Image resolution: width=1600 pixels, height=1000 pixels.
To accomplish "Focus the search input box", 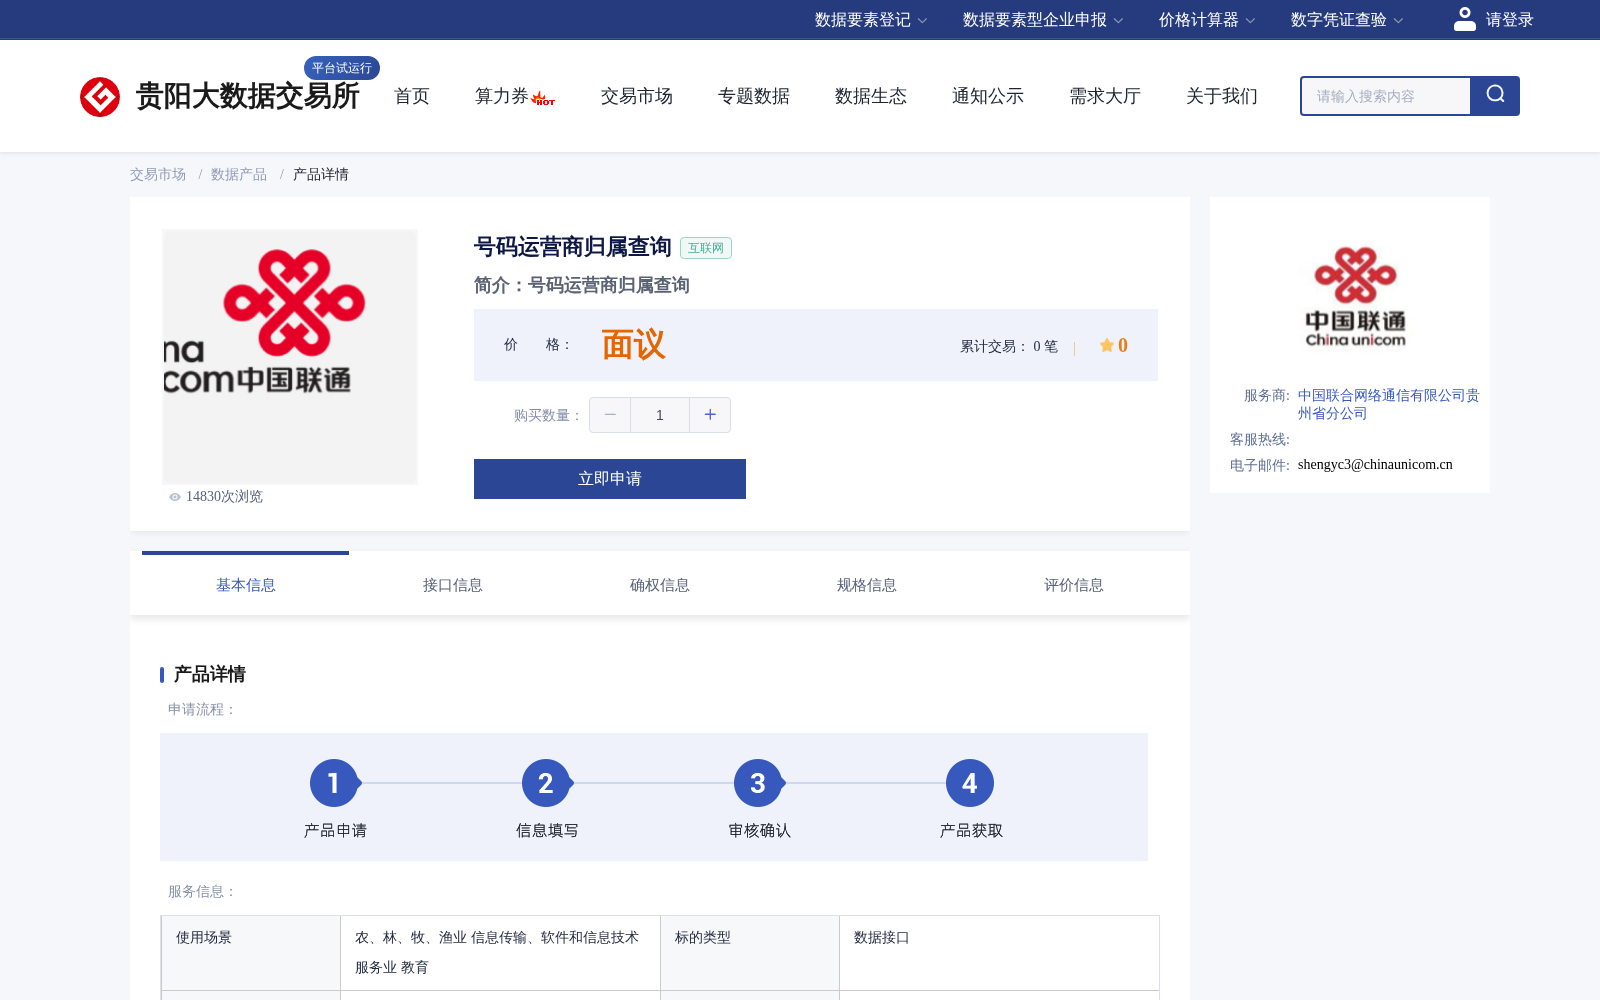I will click(1386, 96).
